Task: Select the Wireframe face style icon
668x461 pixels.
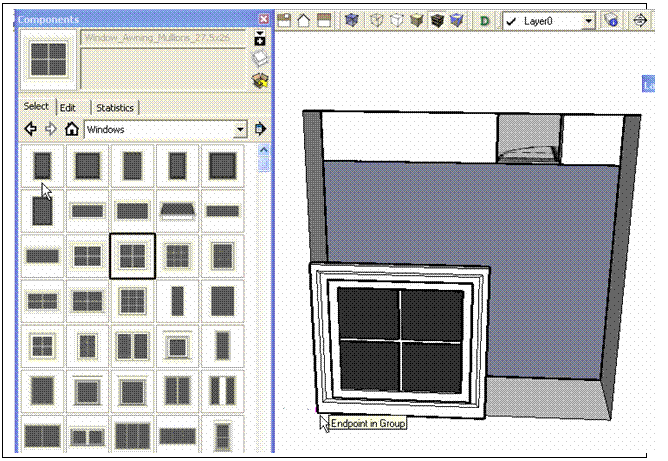Action: tap(377, 20)
